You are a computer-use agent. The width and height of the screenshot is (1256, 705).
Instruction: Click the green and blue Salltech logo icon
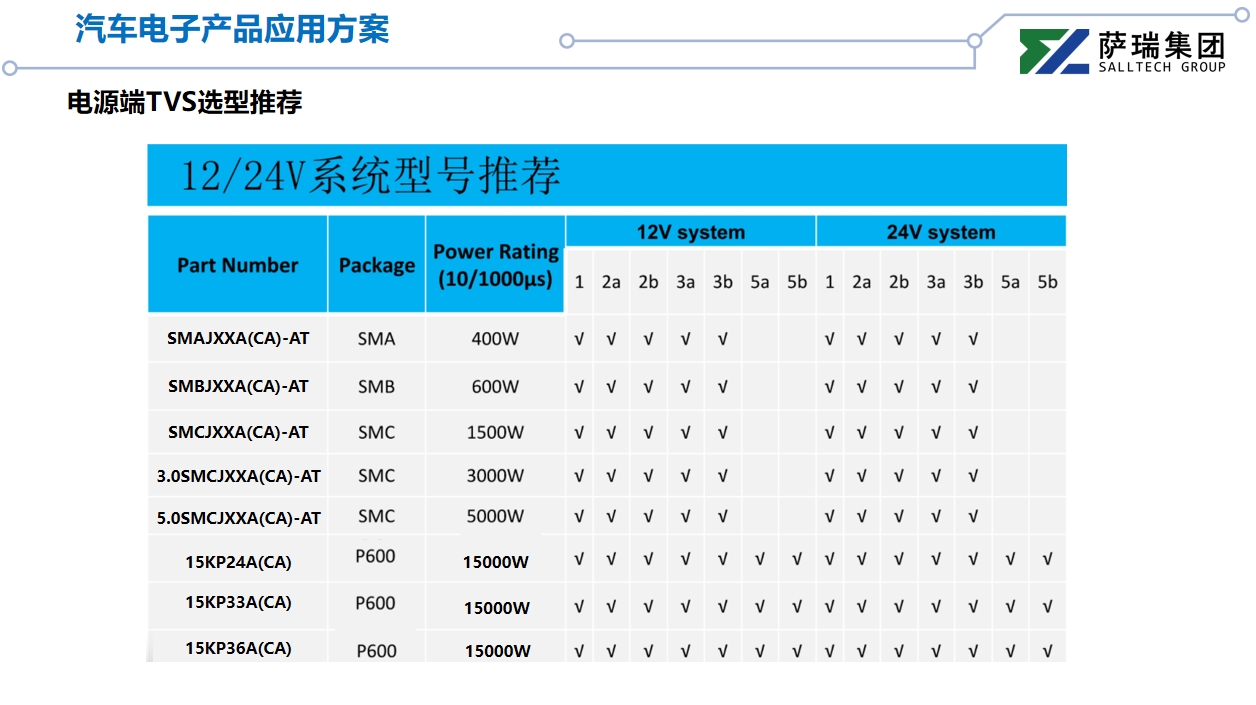pos(1054,52)
